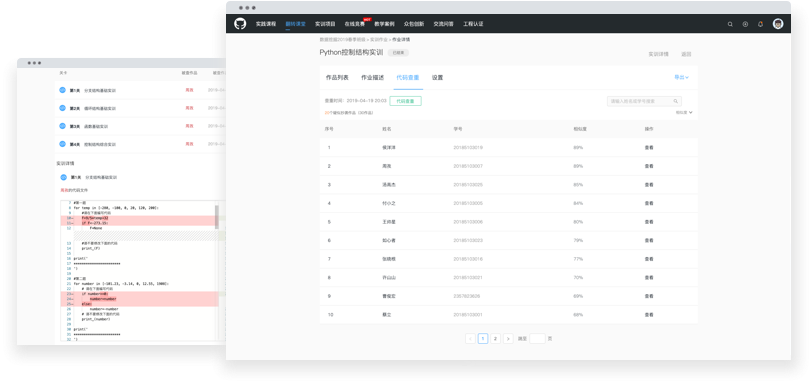Switch to the 设置 tab

438,78
